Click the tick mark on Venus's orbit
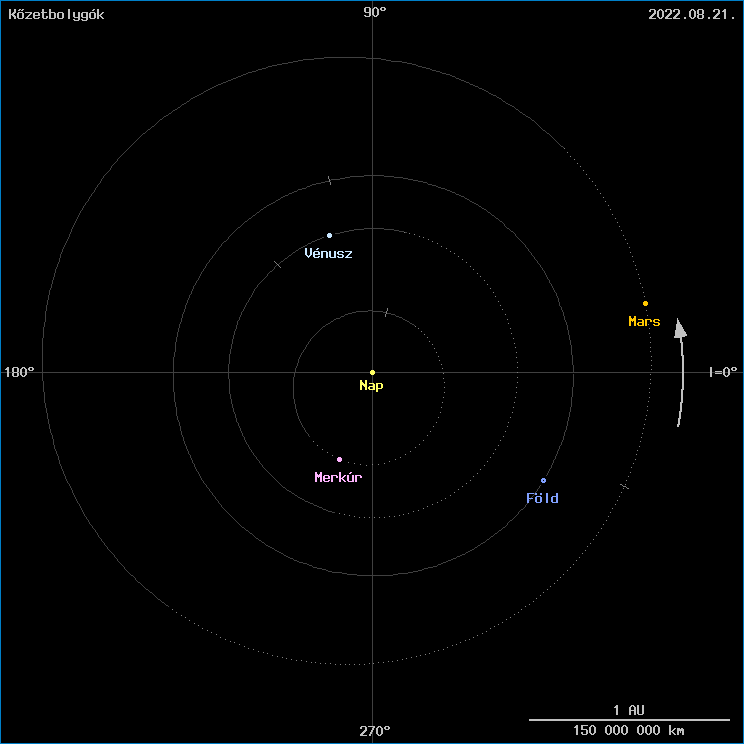The image size is (744, 744). point(278,264)
